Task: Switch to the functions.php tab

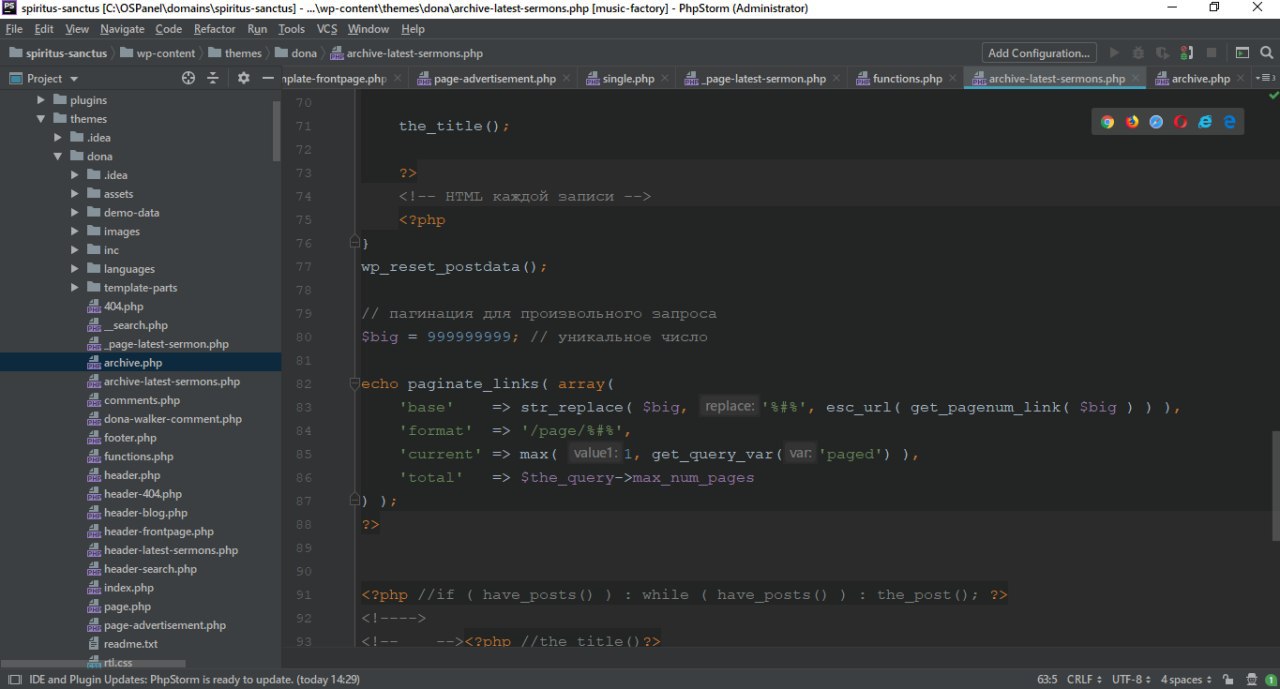Action: click(x=907, y=78)
